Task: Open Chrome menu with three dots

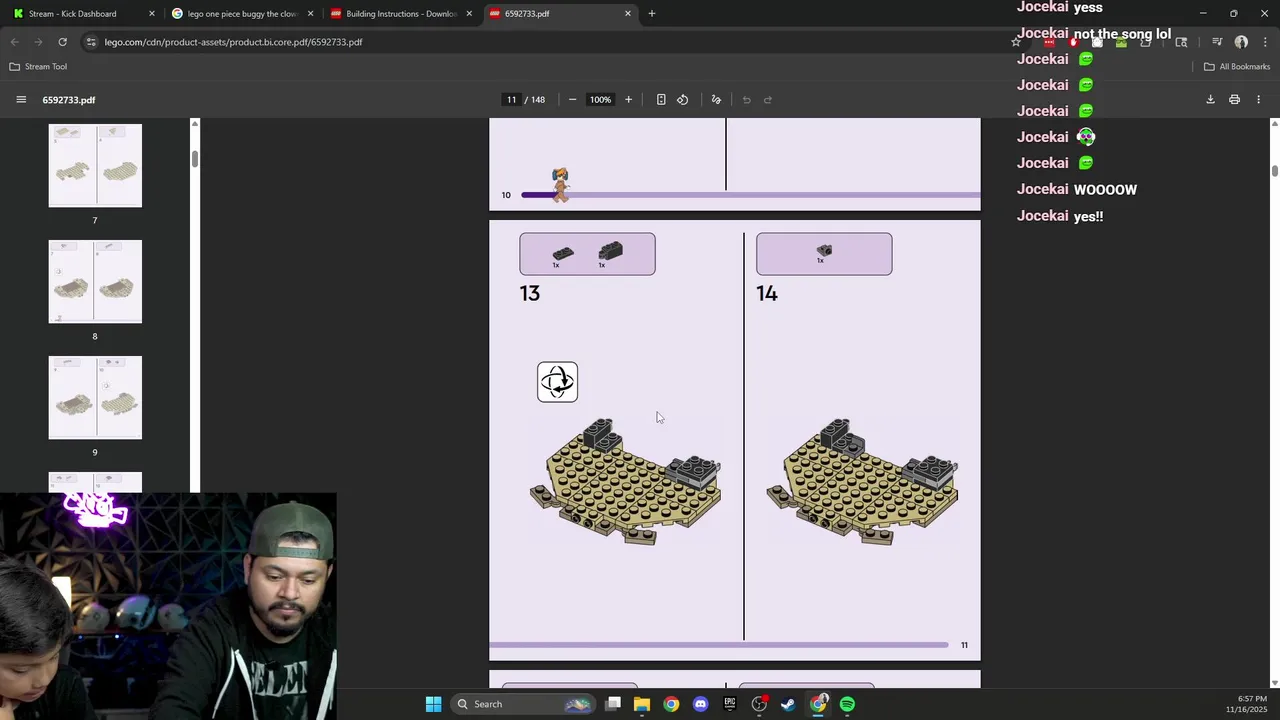Action: pyautogui.click(x=1265, y=42)
